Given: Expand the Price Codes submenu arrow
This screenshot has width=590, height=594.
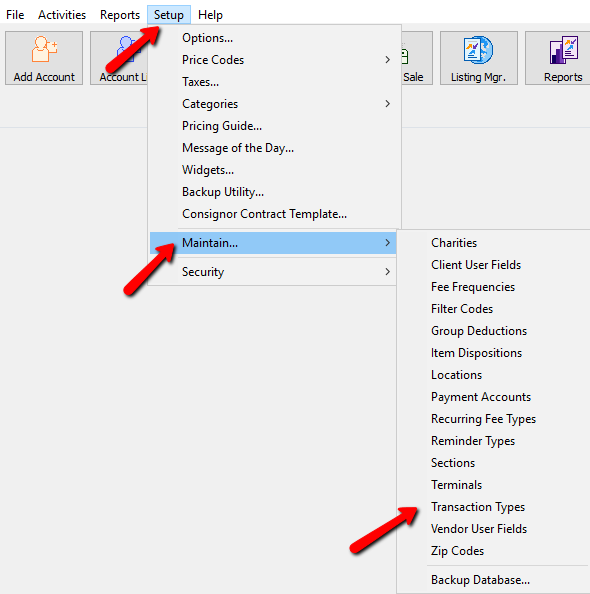Looking at the screenshot, I should [387, 60].
